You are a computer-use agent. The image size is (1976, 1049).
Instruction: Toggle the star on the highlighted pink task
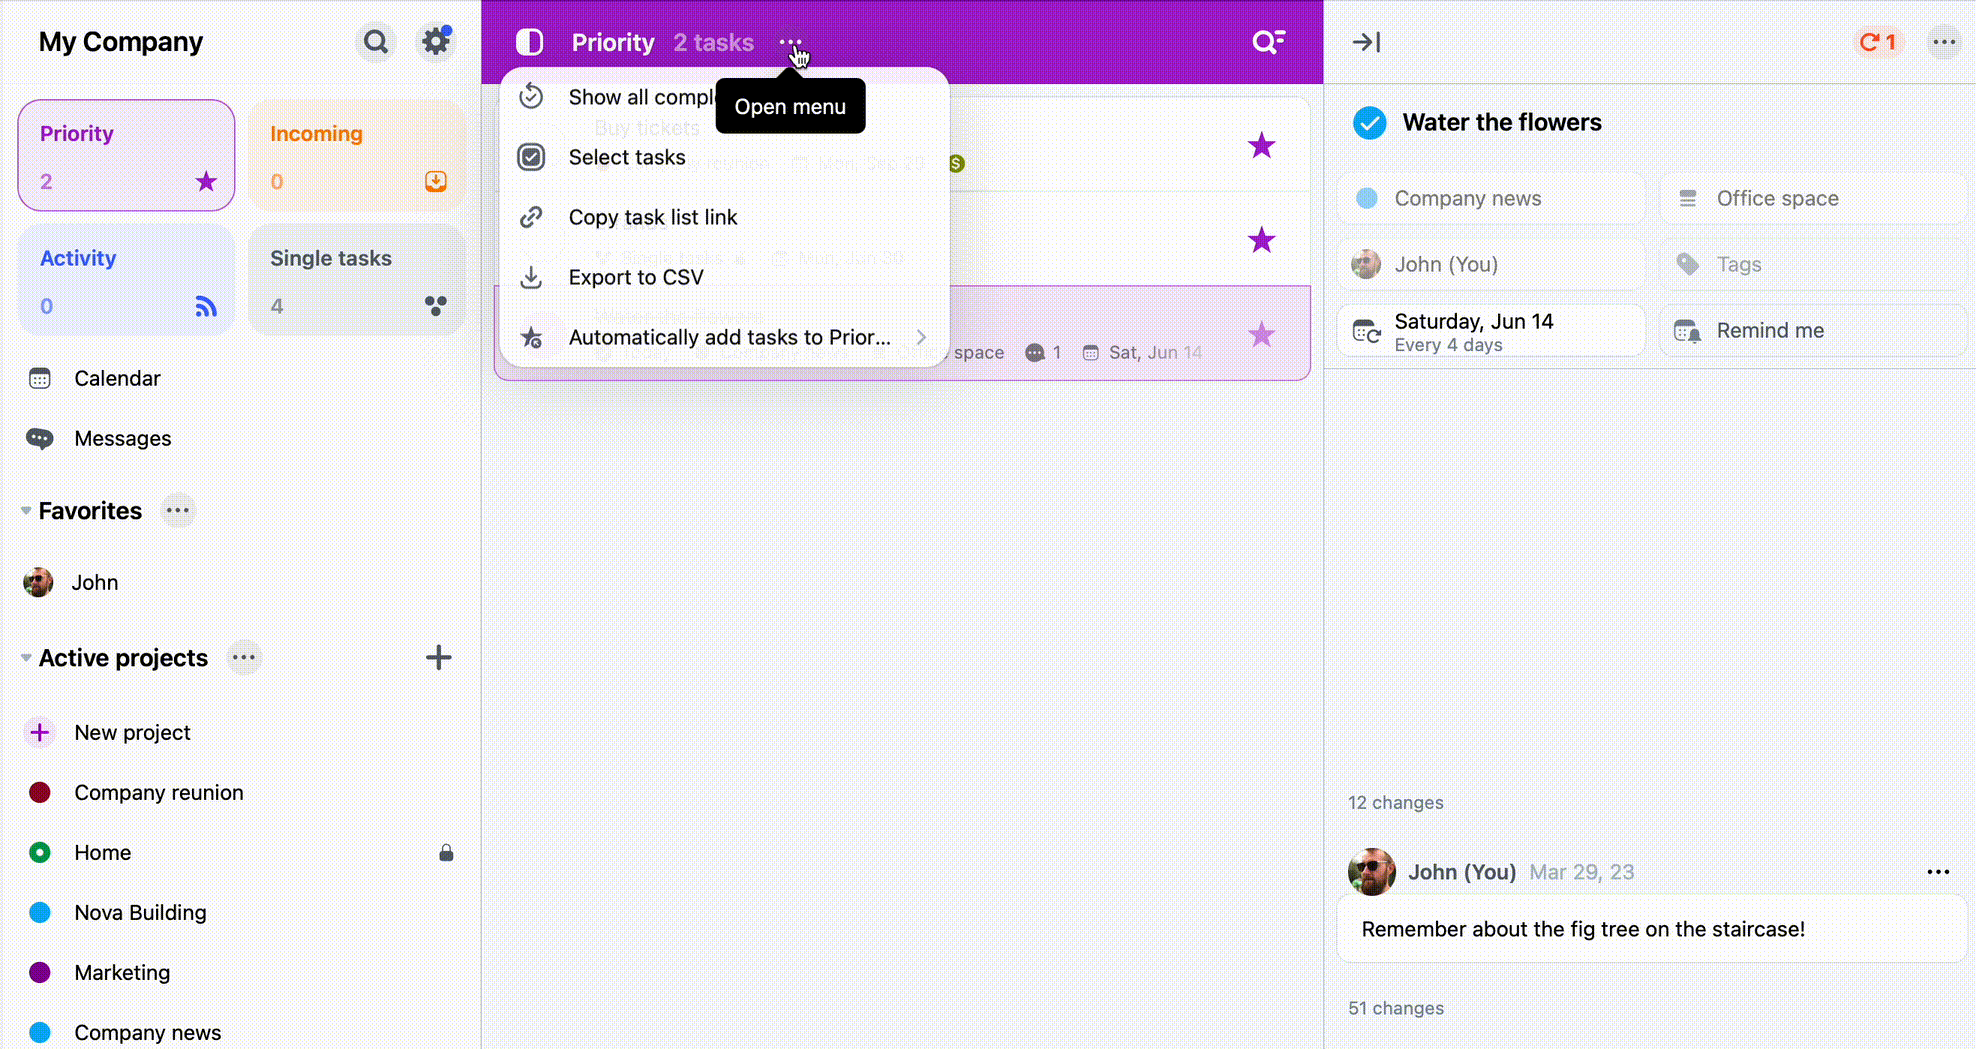[x=1261, y=335]
